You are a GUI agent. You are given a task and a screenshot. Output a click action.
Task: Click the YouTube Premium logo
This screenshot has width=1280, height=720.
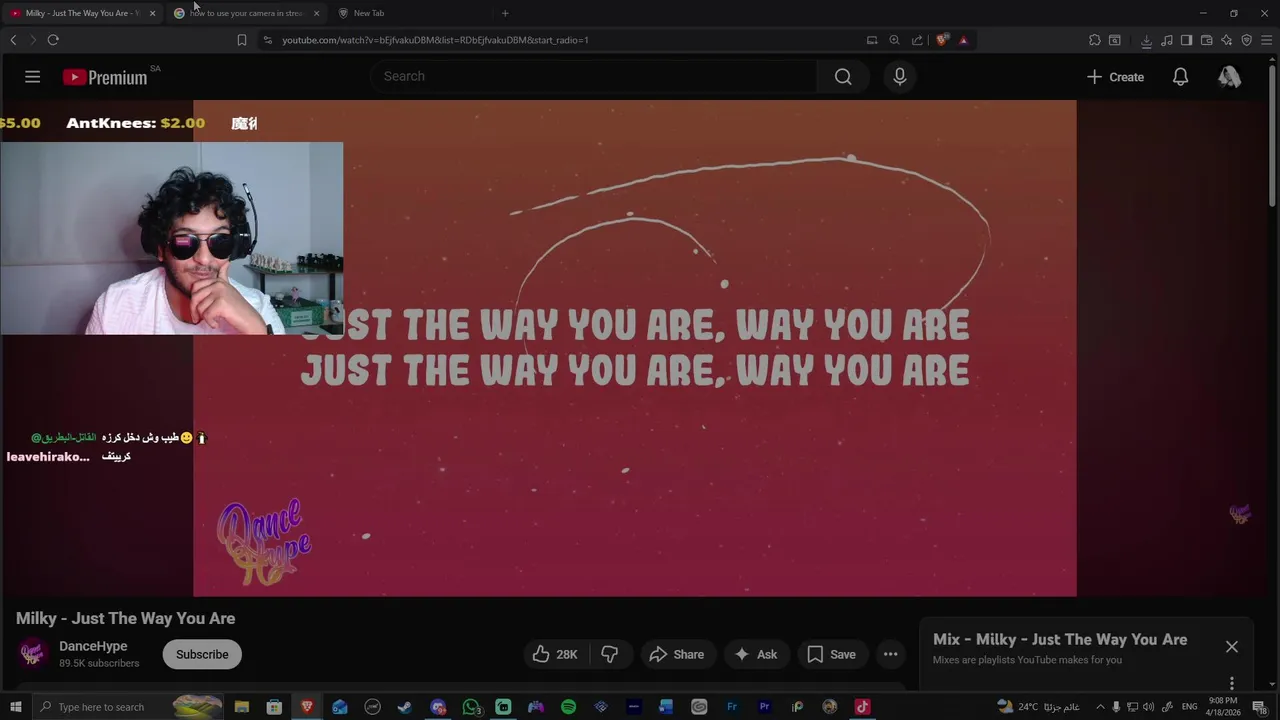(105, 77)
